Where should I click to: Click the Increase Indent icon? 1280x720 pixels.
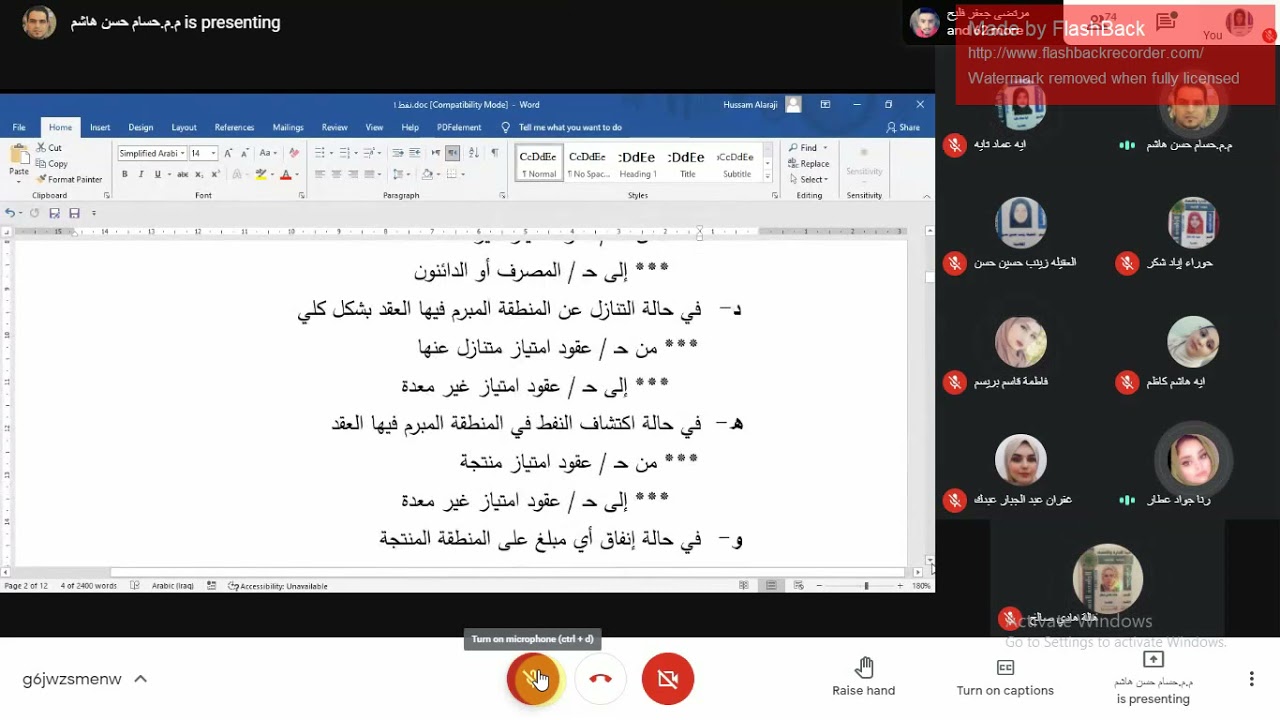[x=414, y=153]
